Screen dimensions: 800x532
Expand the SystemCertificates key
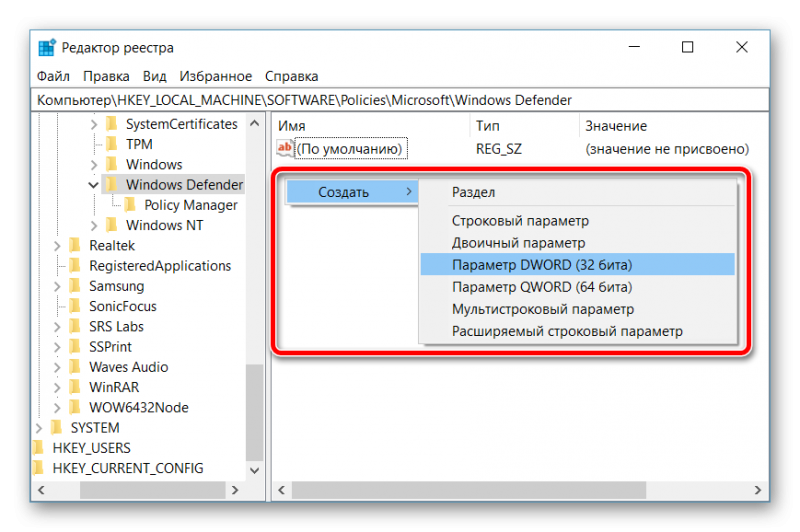pyautogui.click(x=94, y=124)
